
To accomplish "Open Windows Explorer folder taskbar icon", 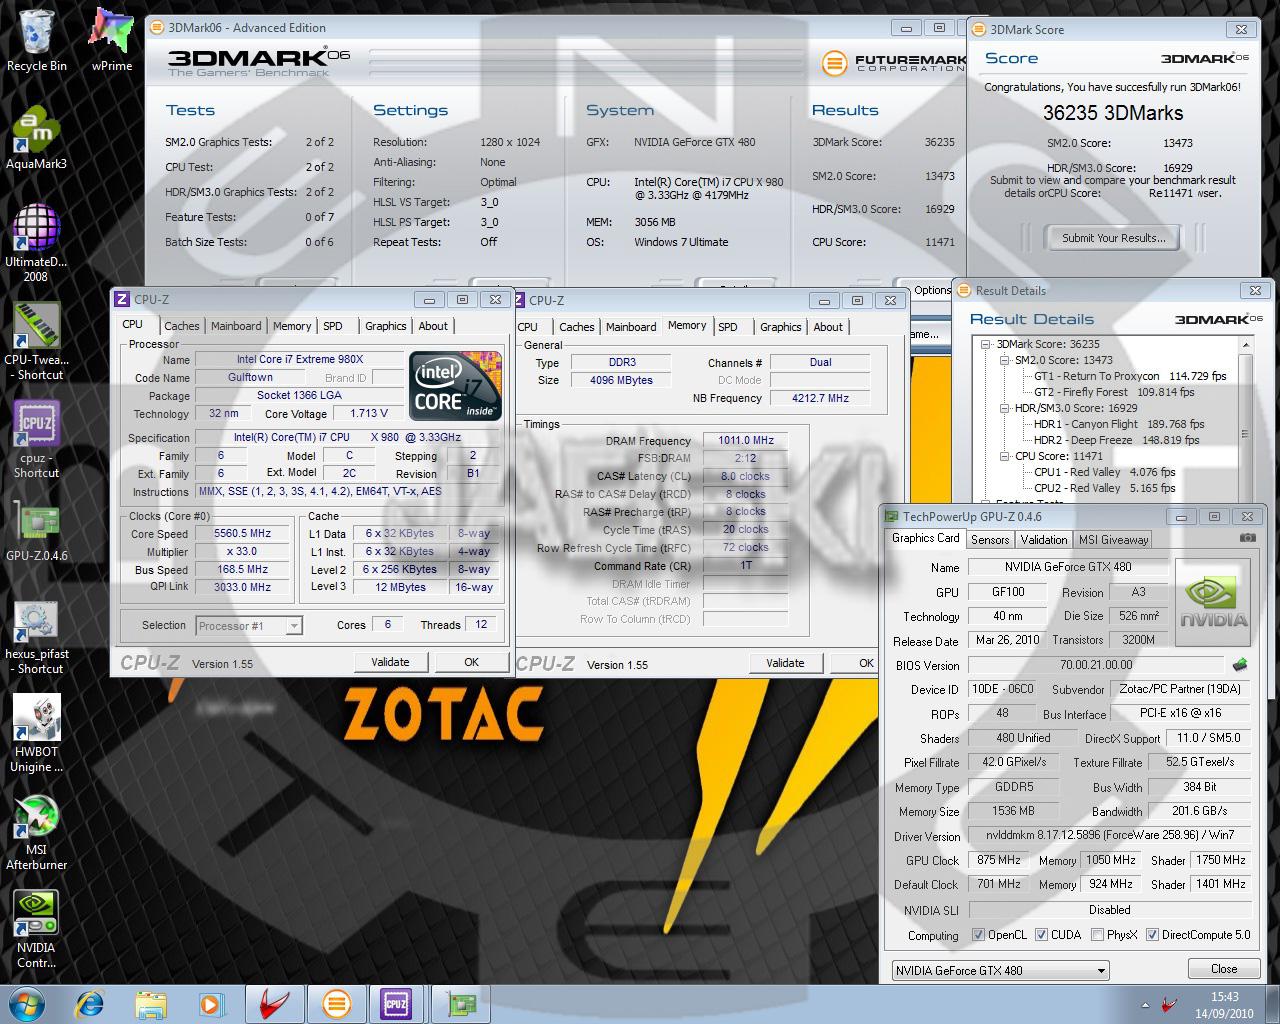I will click(151, 1003).
